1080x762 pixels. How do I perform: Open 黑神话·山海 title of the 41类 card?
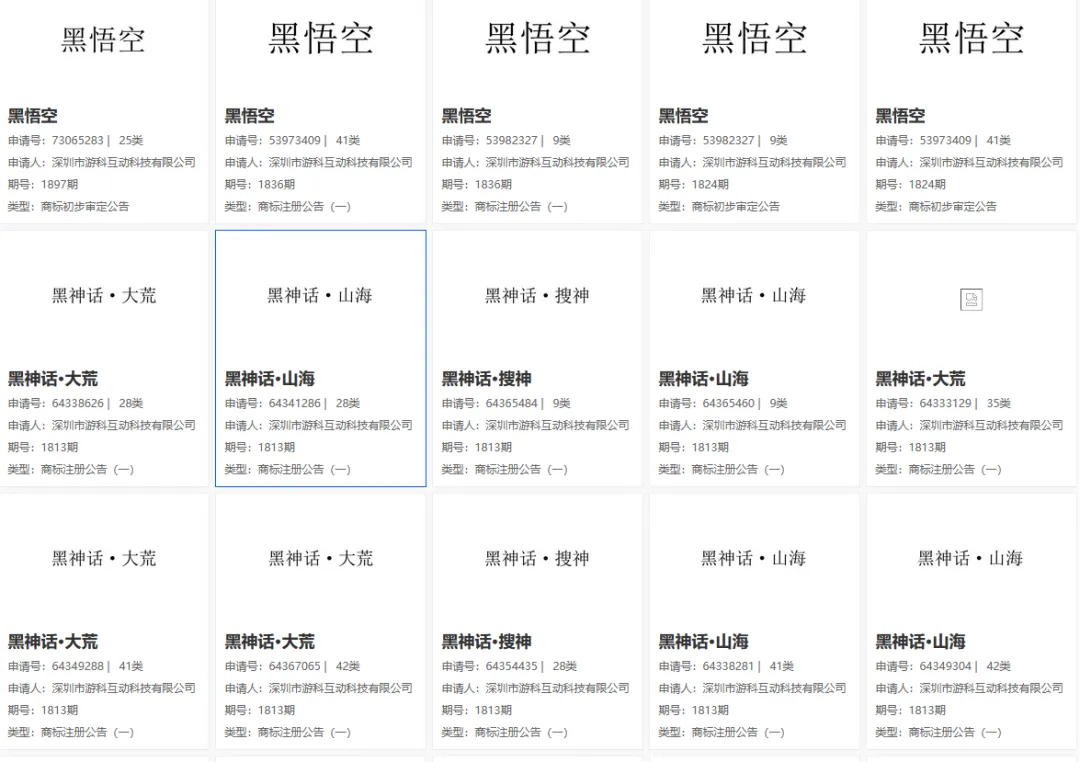click(703, 642)
